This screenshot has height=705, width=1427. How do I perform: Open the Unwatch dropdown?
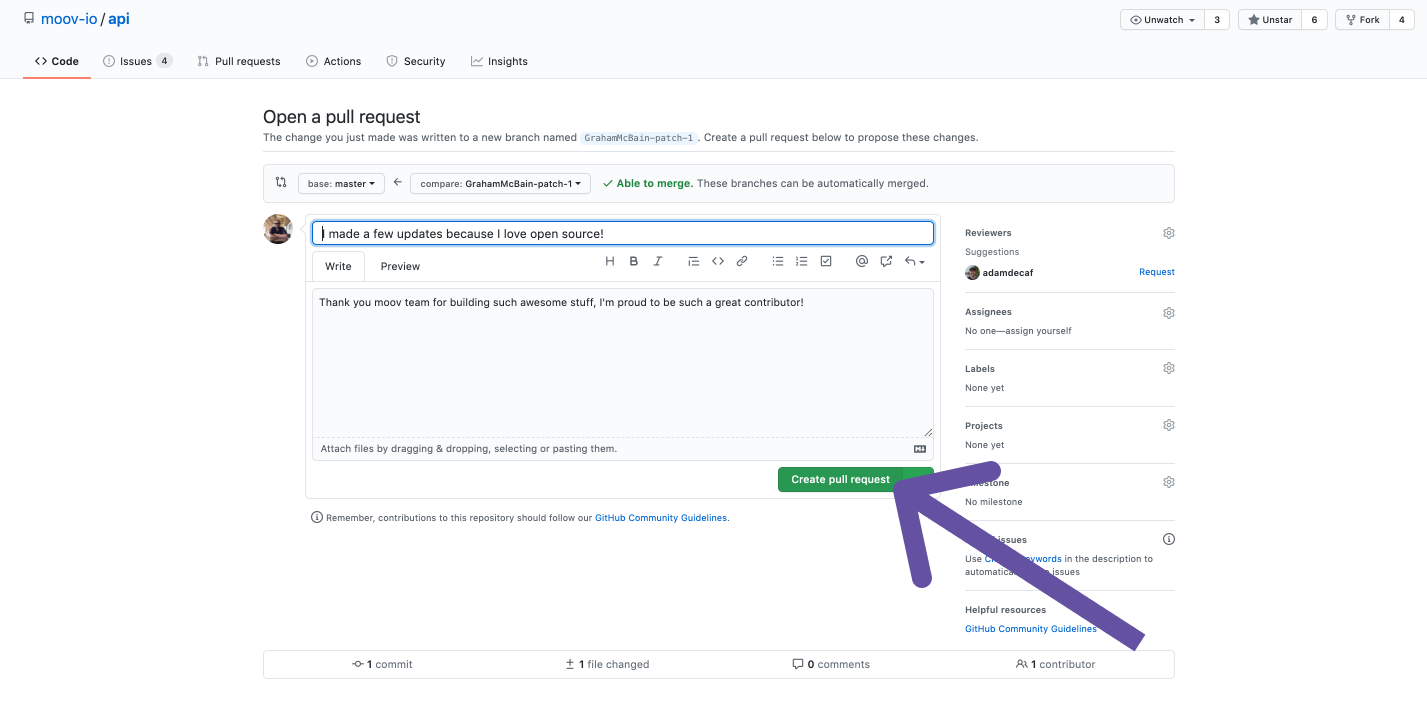(x=1162, y=20)
